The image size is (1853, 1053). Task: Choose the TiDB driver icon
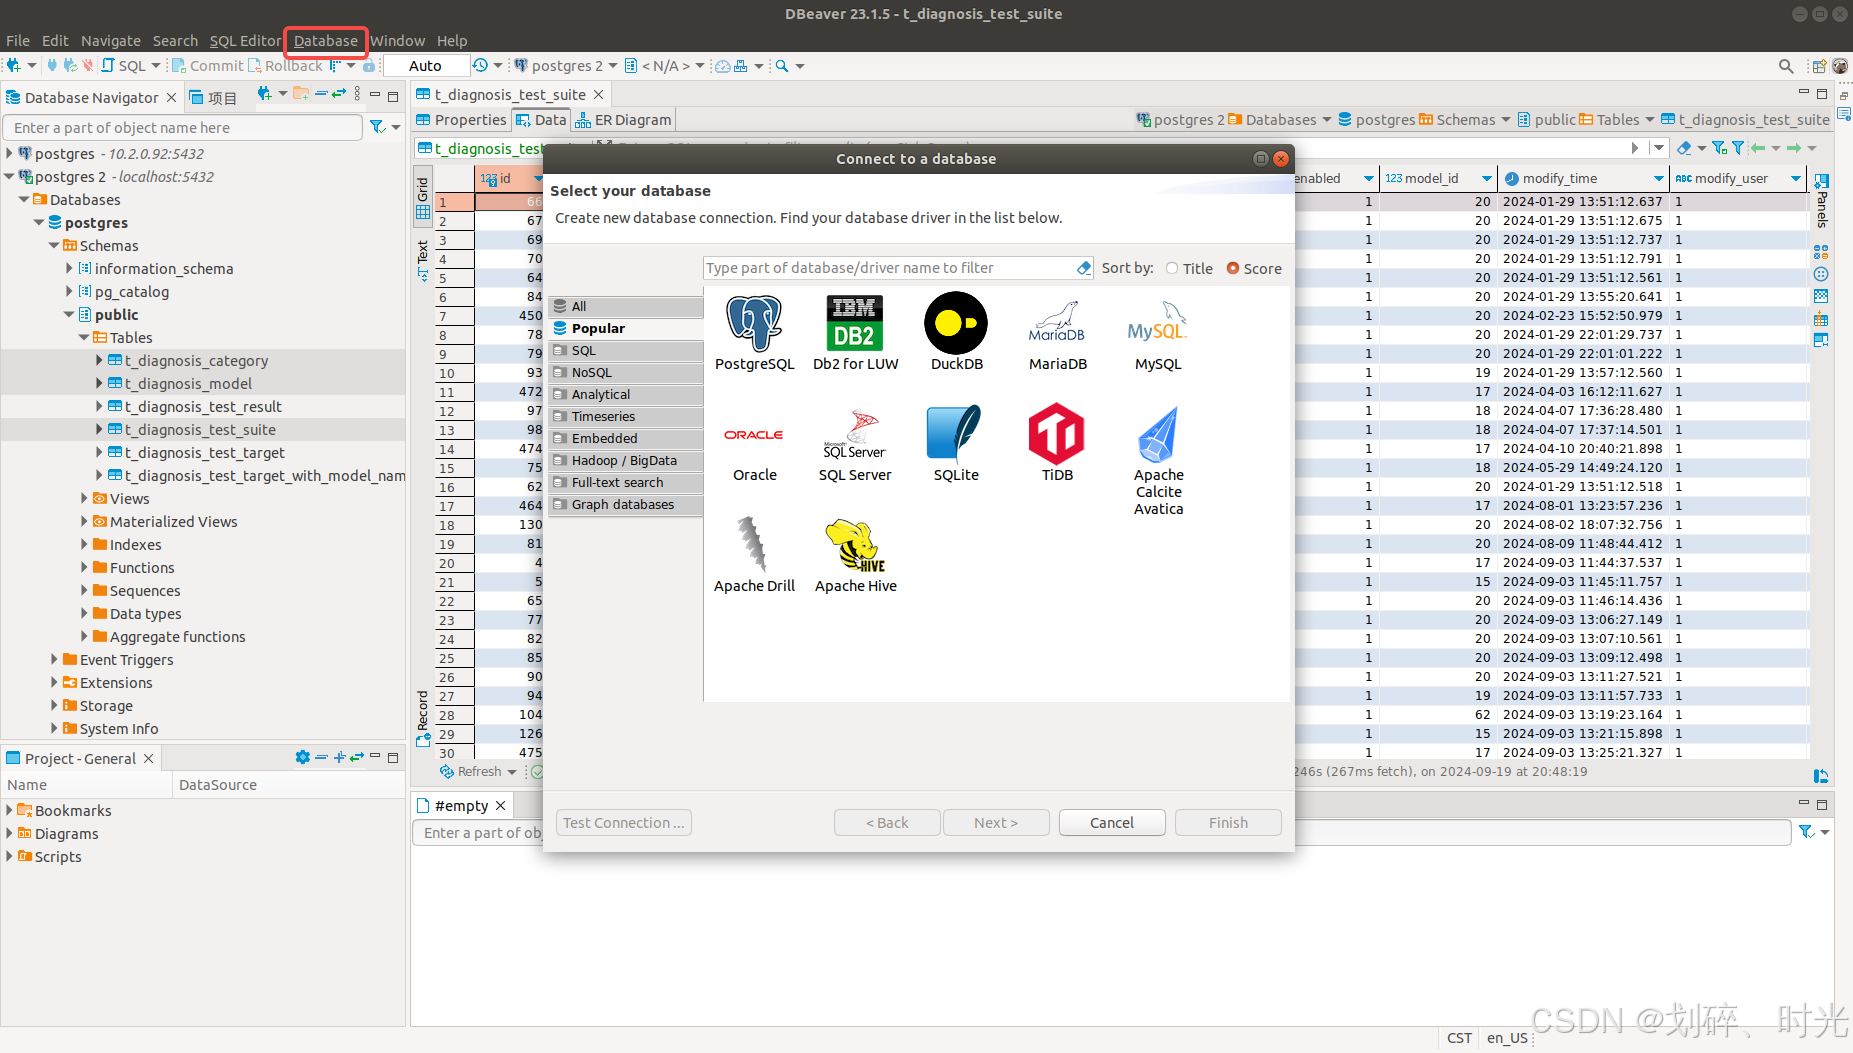click(x=1057, y=444)
